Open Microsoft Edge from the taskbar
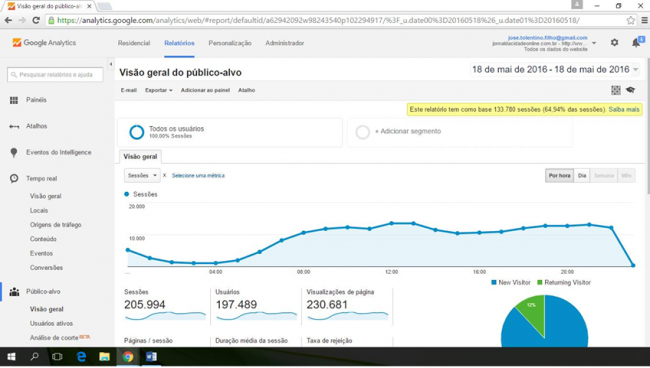 (81, 357)
